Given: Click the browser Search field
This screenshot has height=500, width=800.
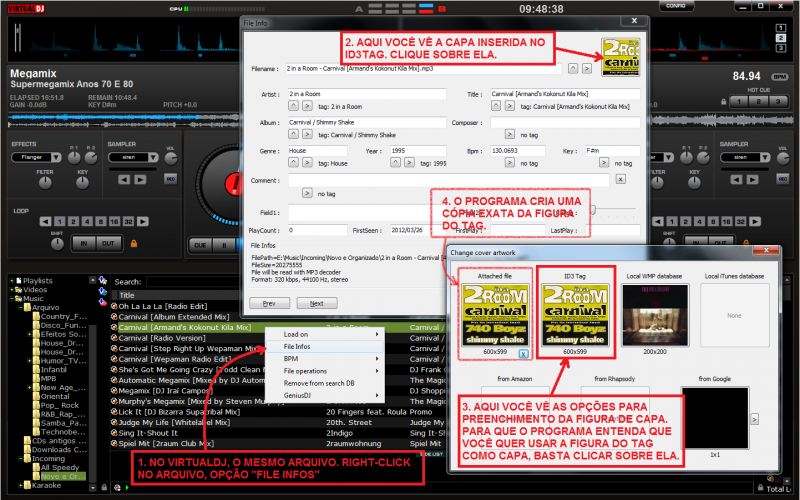Looking at the screenshot, I should [193, 282].
